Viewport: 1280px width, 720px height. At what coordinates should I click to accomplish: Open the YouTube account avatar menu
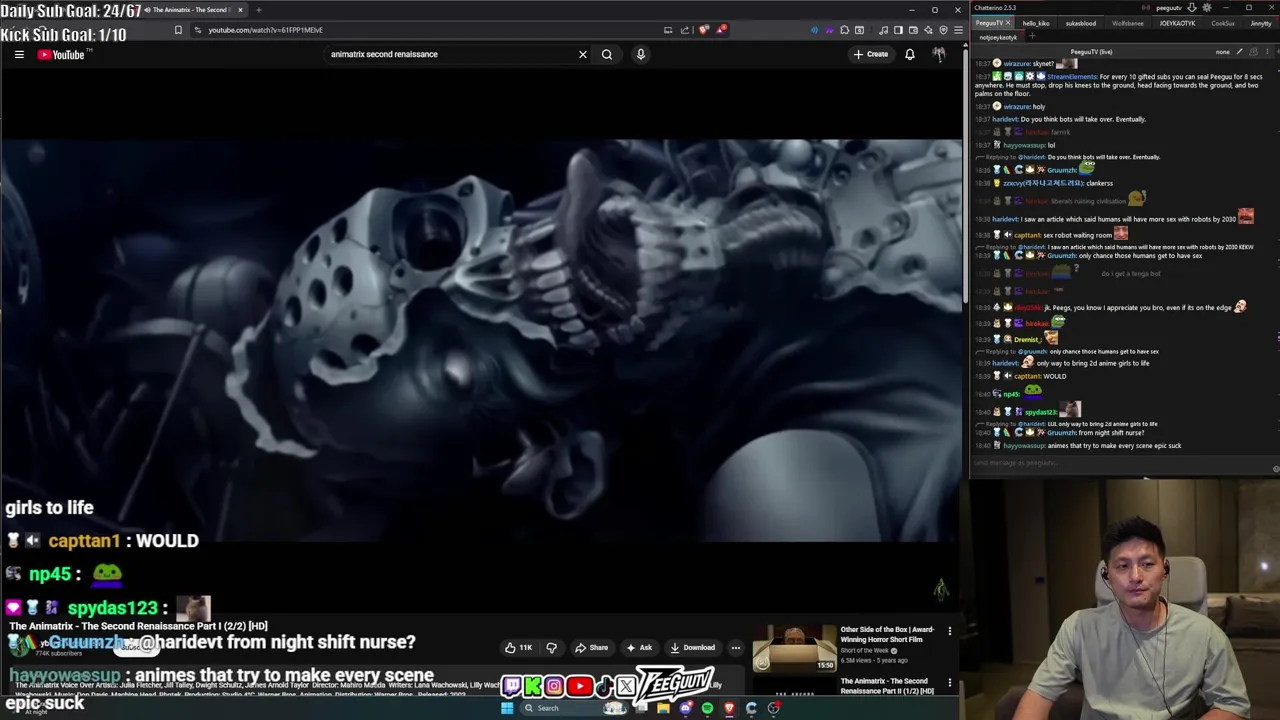point(939,54)
